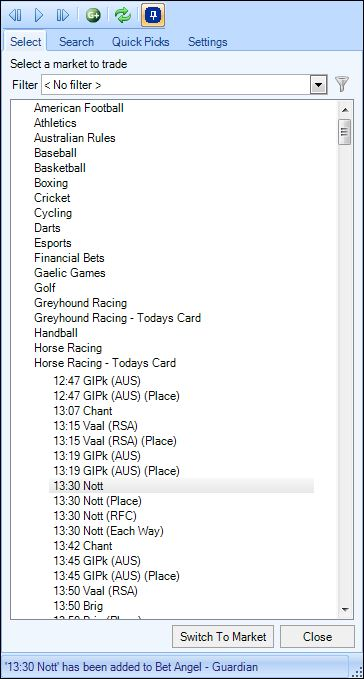Click the No filter combo box field
The height and width of the screenshot is (679, 364).
pyautogui.click(x=184, y=85)
